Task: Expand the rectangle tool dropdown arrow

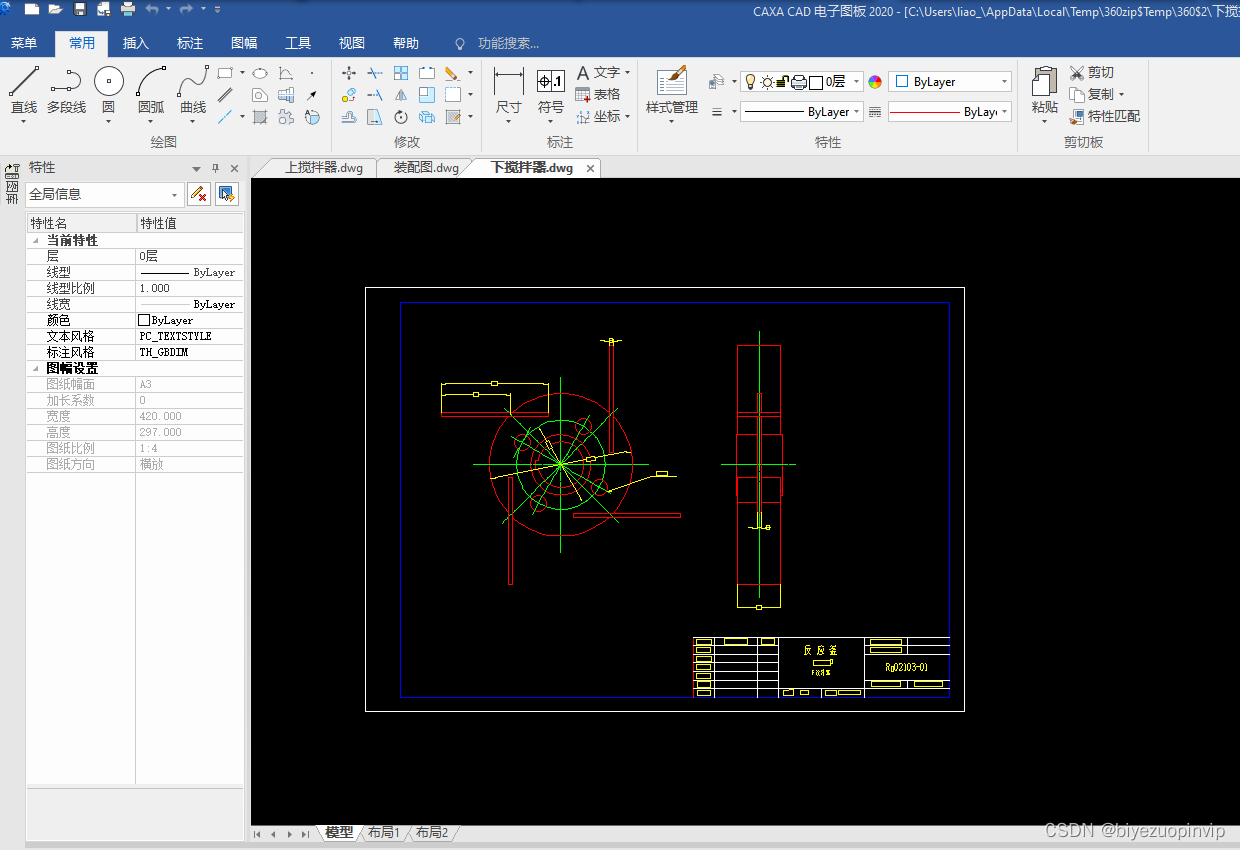Action: click(x=242, y=73)
